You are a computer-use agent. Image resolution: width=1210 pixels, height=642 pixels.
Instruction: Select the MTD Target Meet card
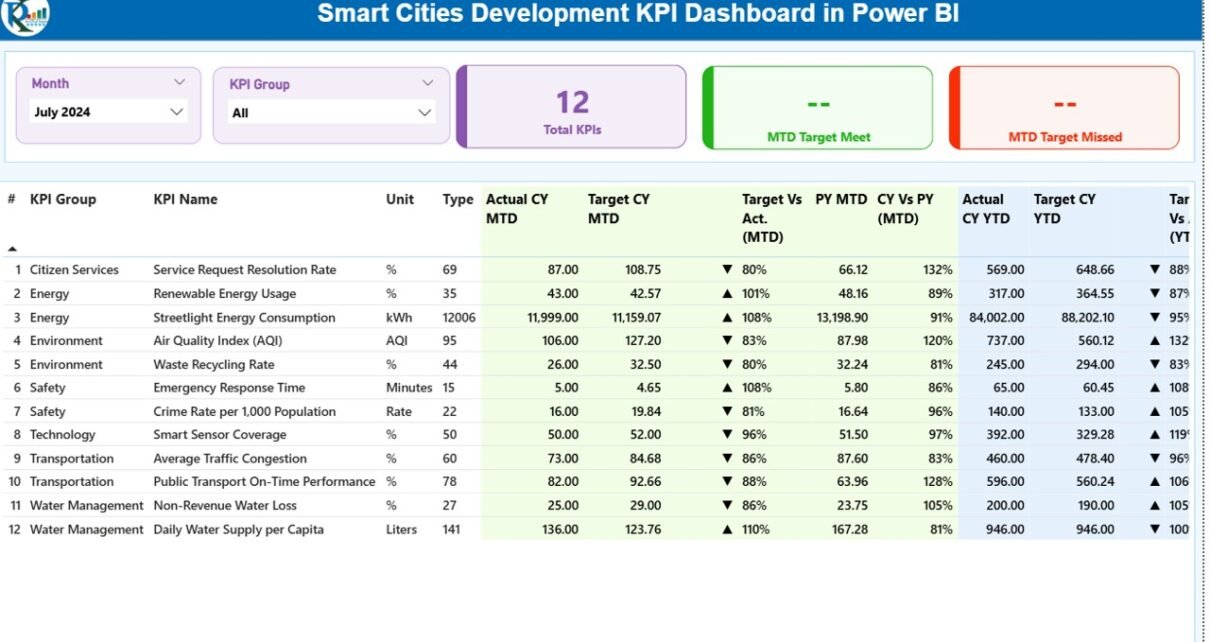pyautogui.click(x=818, y=108)
